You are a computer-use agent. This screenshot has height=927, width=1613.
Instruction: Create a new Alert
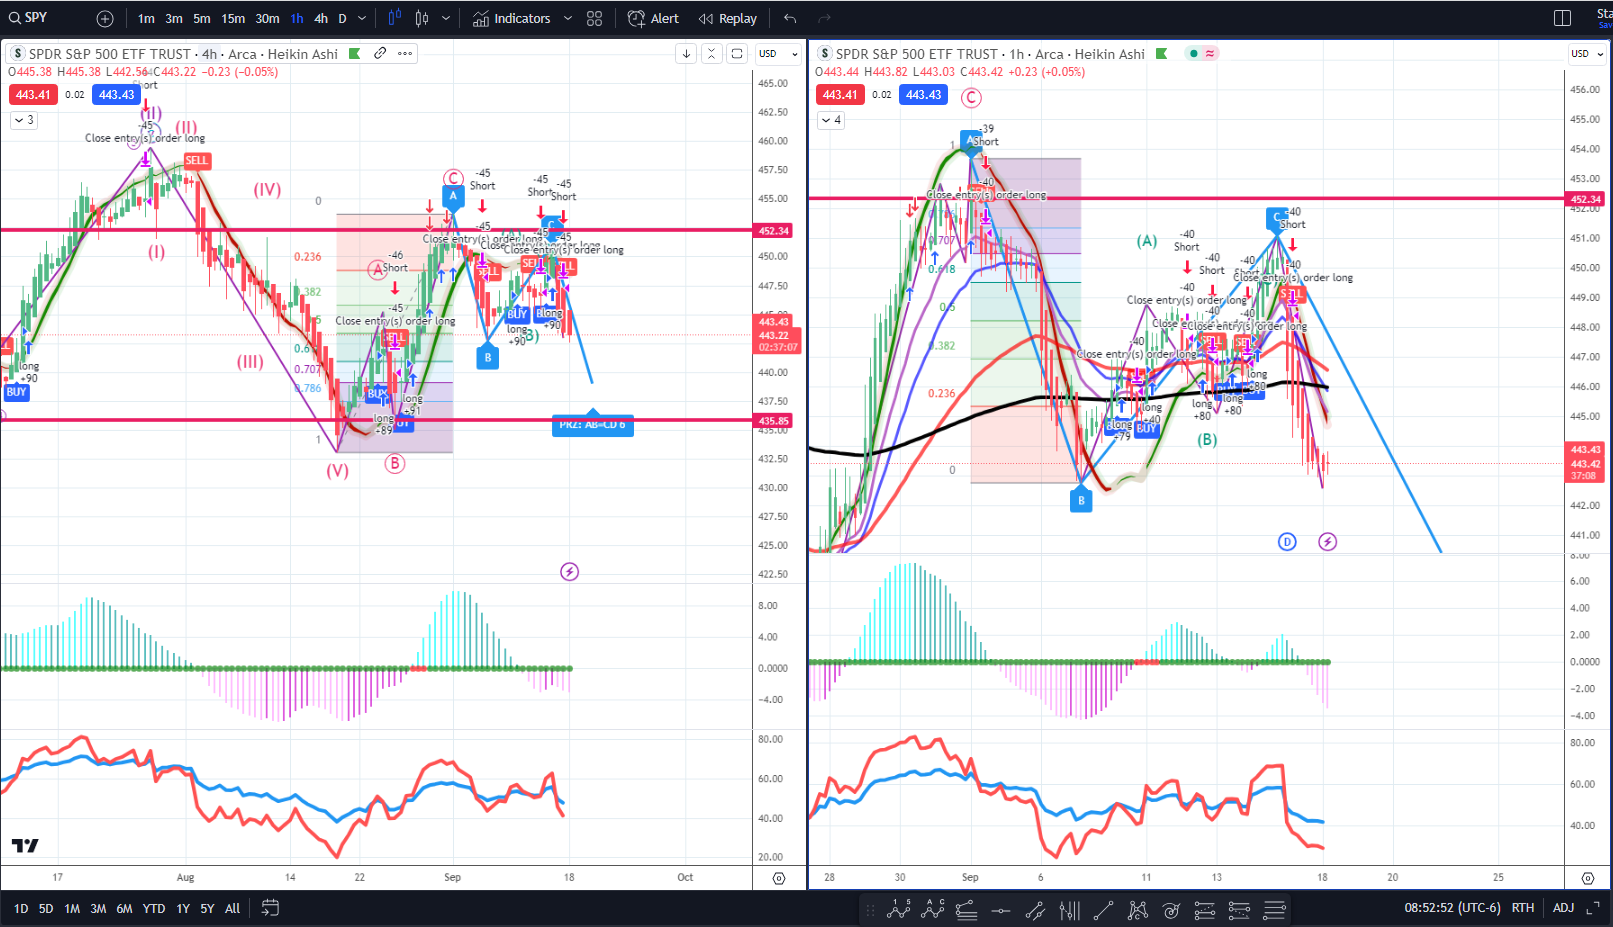(x=653, y=18)
